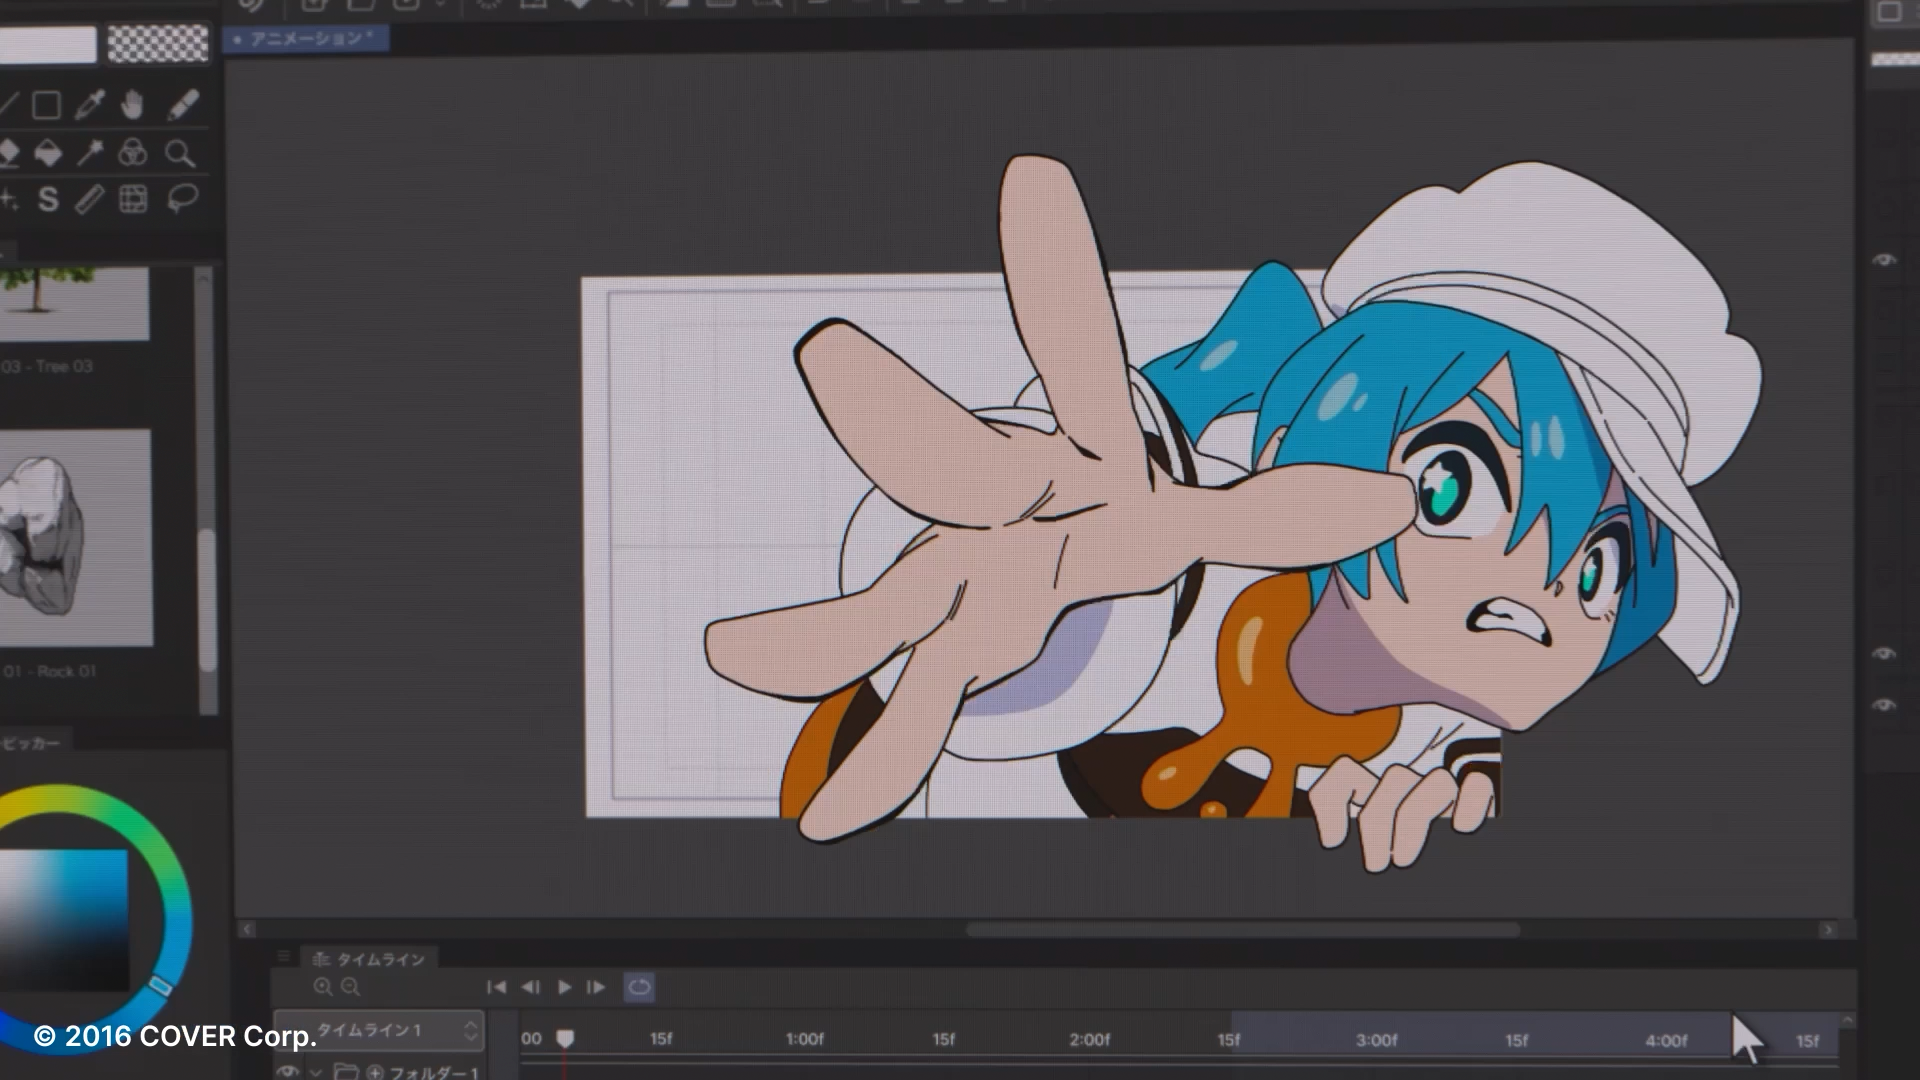The image size is (1920, 1080).
Task: Step forward one frame
Action: pyautogui.click(x=596, y=987)
